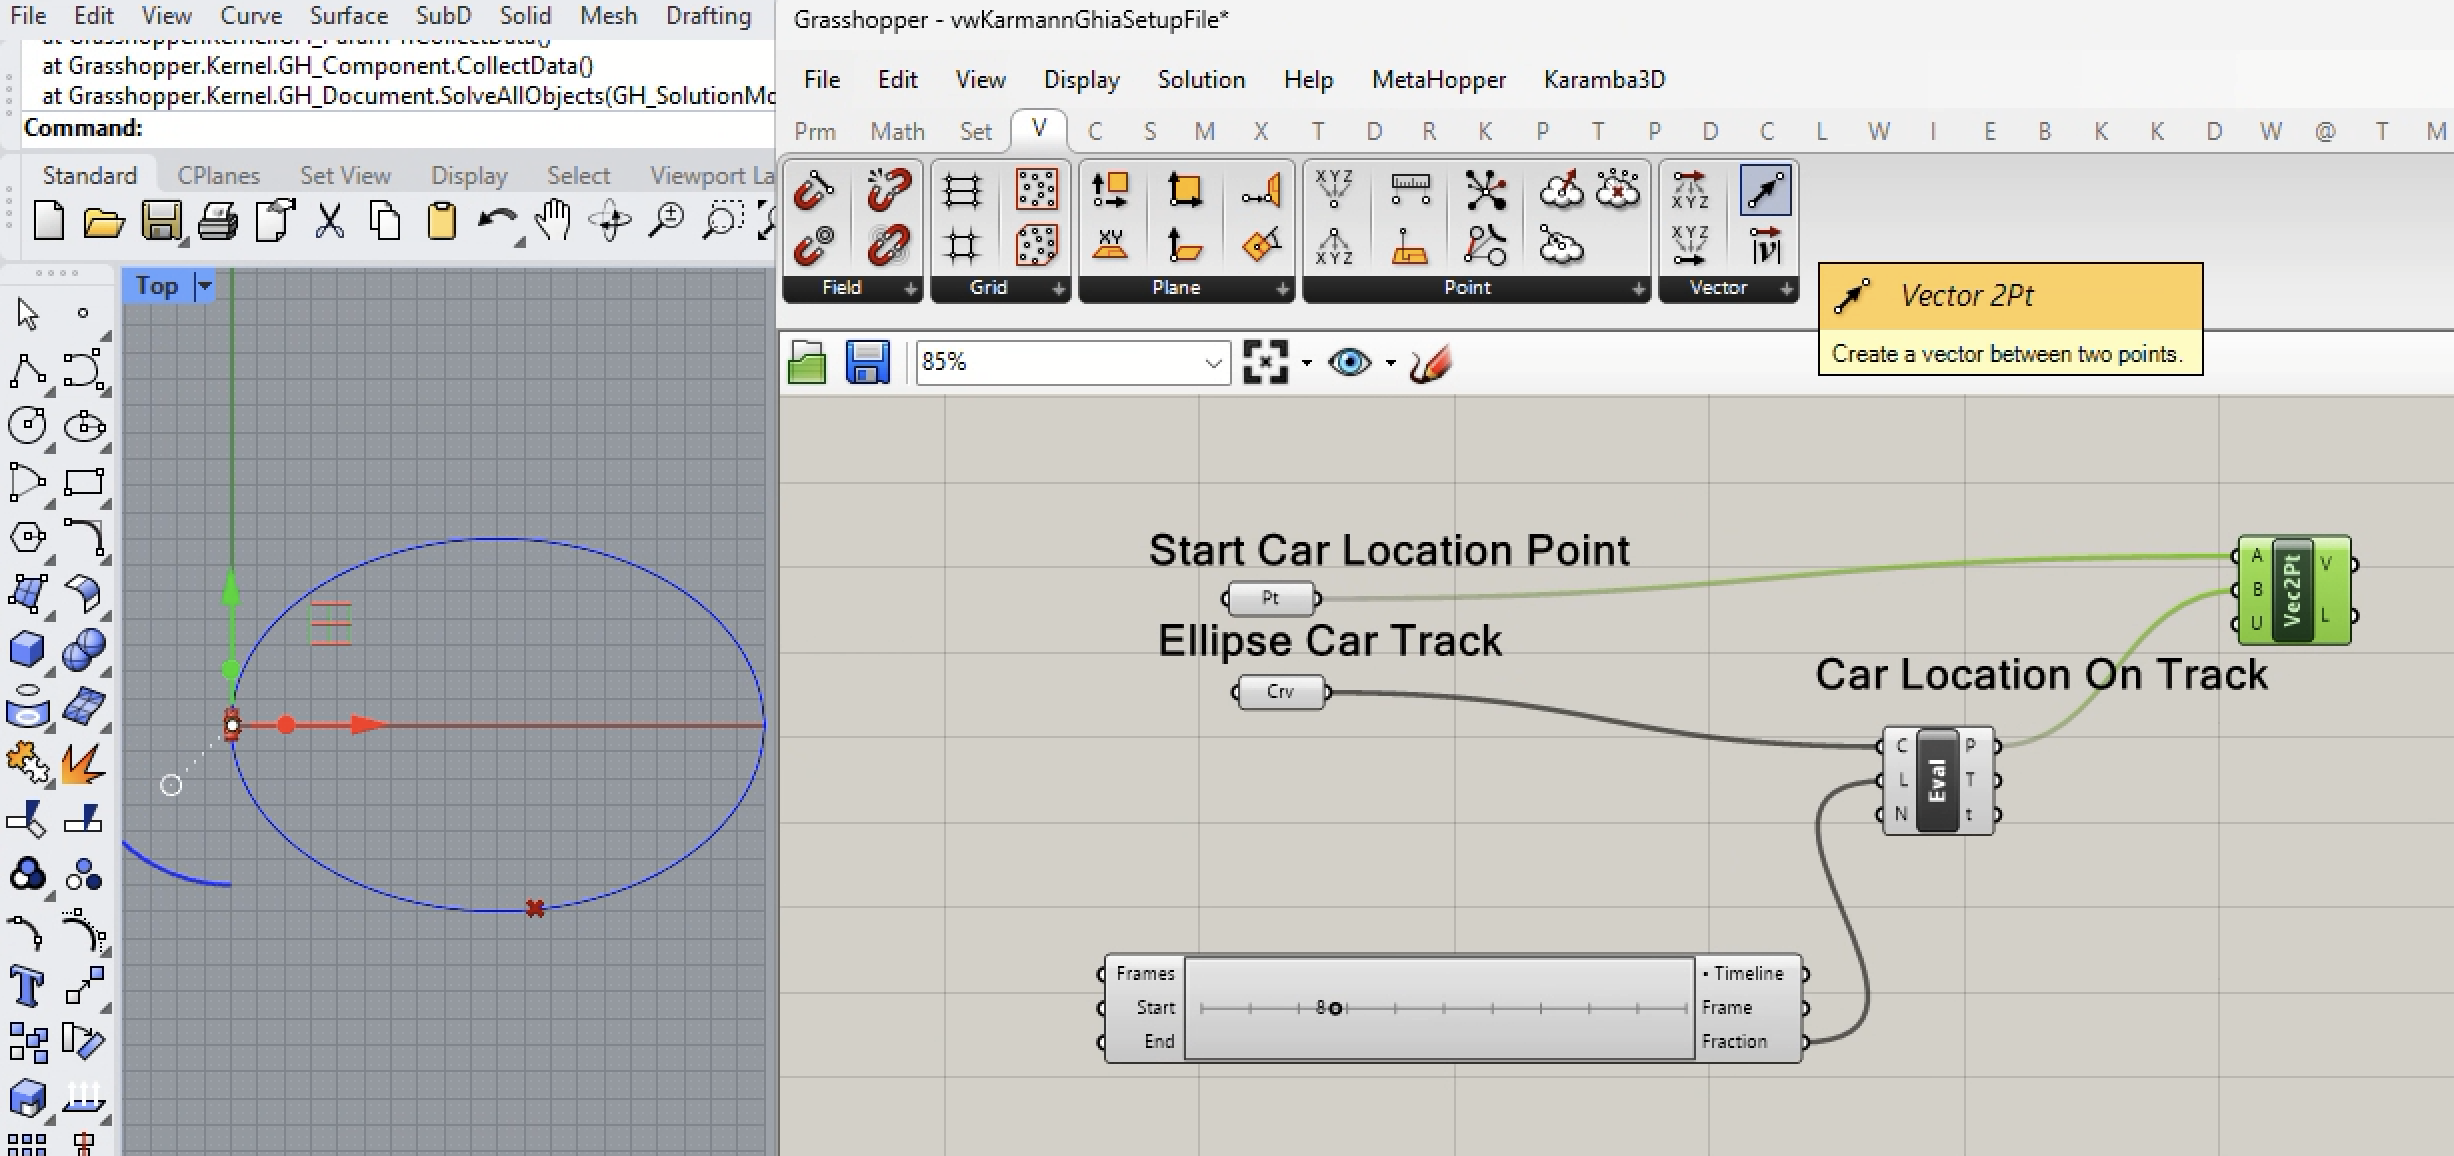Switch to the Math component tab
2454x1156 pixels.
coord(897,132)
